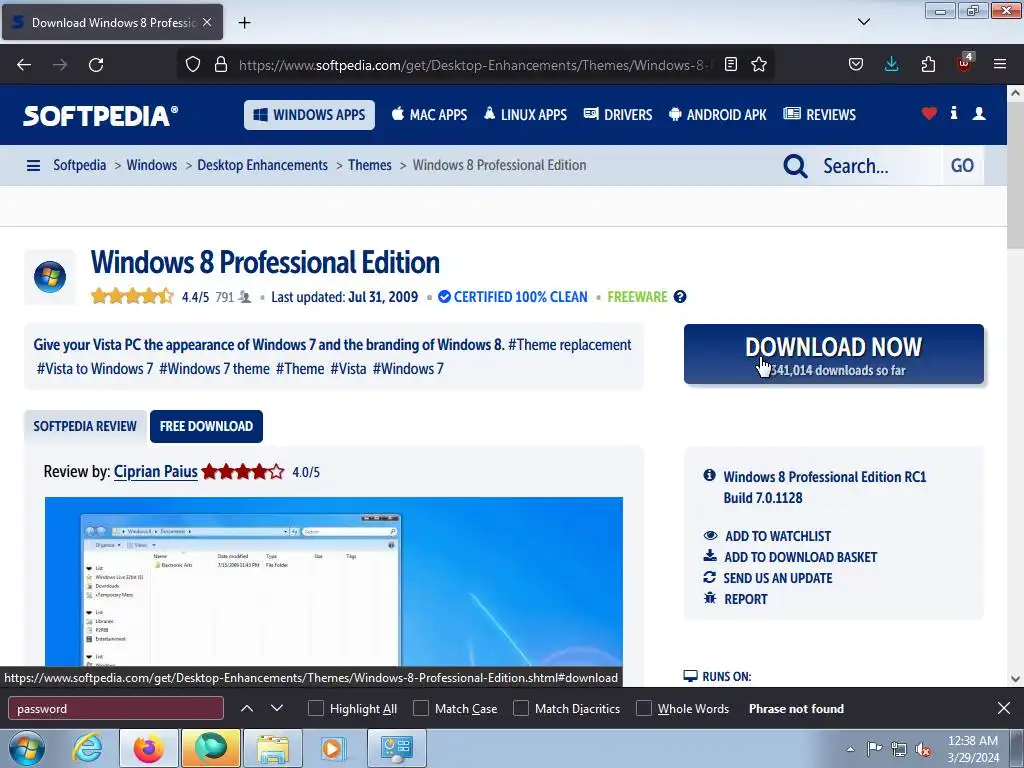Screen dimensions: 1024x768
Task: Expand the list all tabs chevron
Action: (864, 22)
